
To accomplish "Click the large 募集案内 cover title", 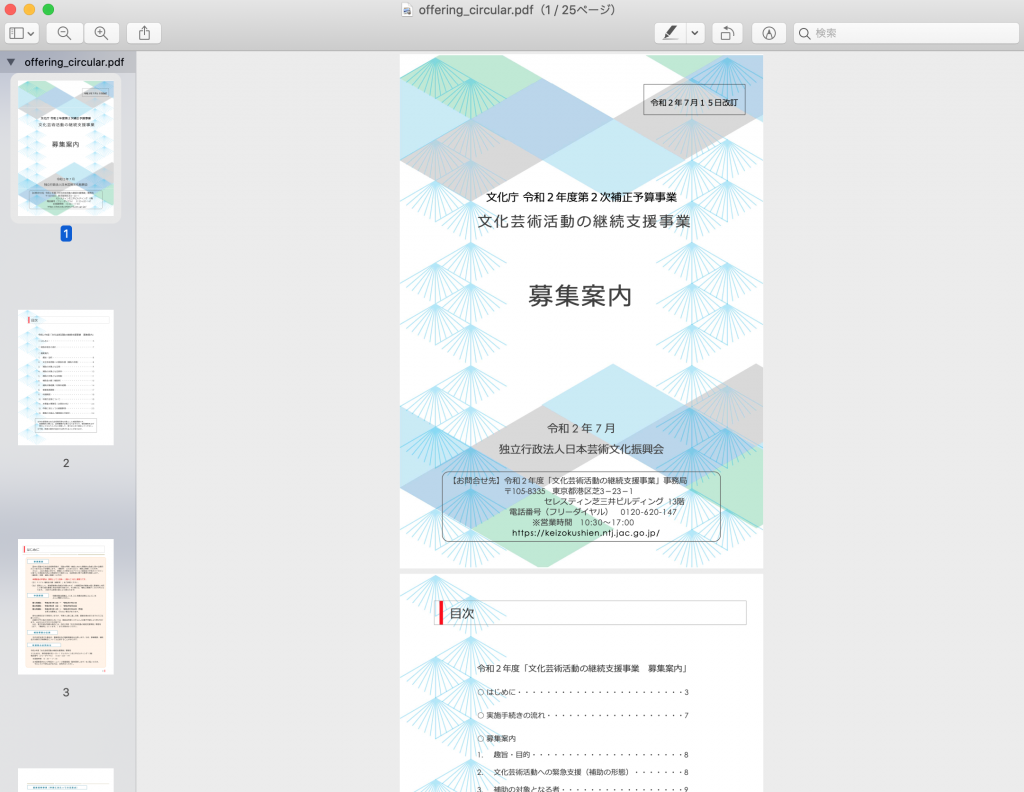I will pyautogui.click(x=580, y=296).
